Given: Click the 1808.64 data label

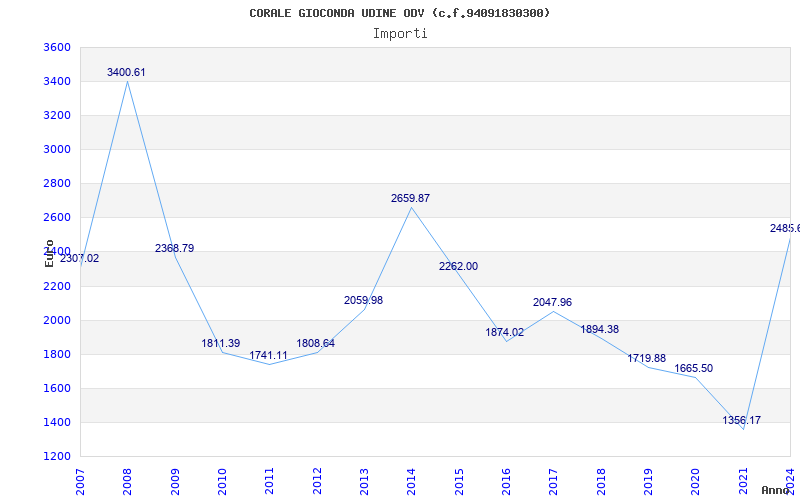Looking at the screenshot, I should pyautogui.click(x=316, y=343).
